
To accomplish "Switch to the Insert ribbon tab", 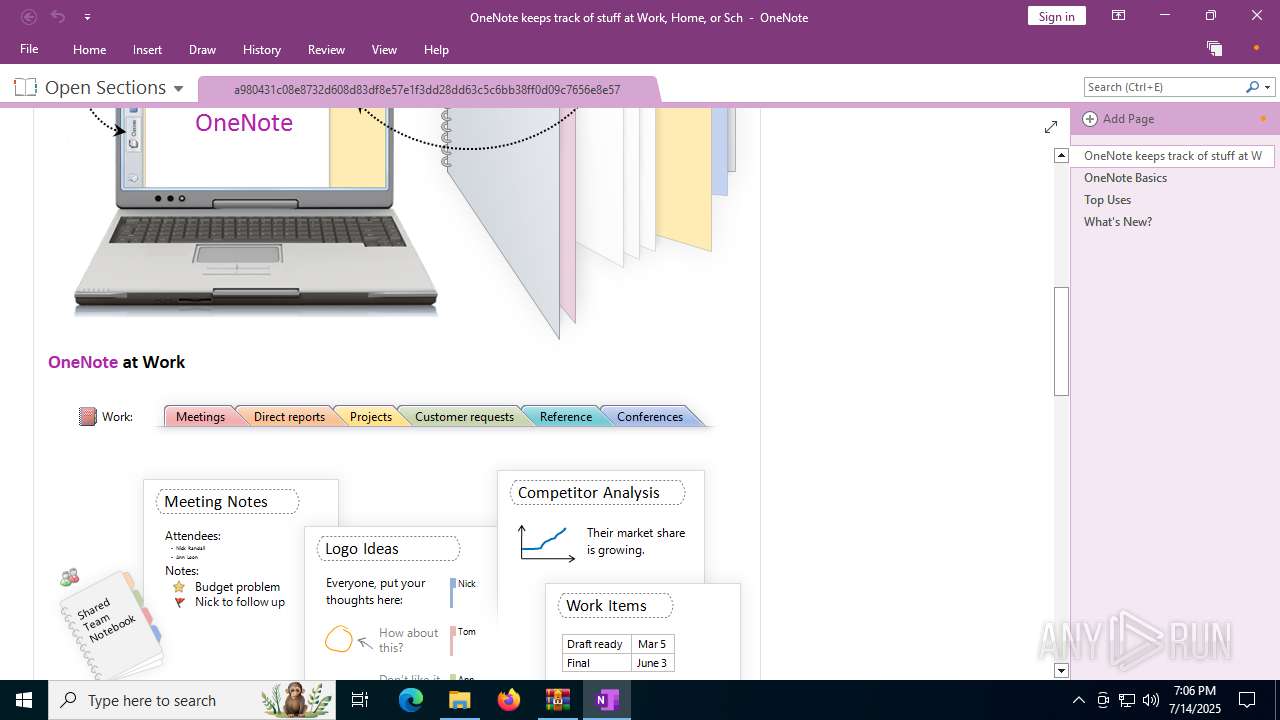I will point(147,49).
